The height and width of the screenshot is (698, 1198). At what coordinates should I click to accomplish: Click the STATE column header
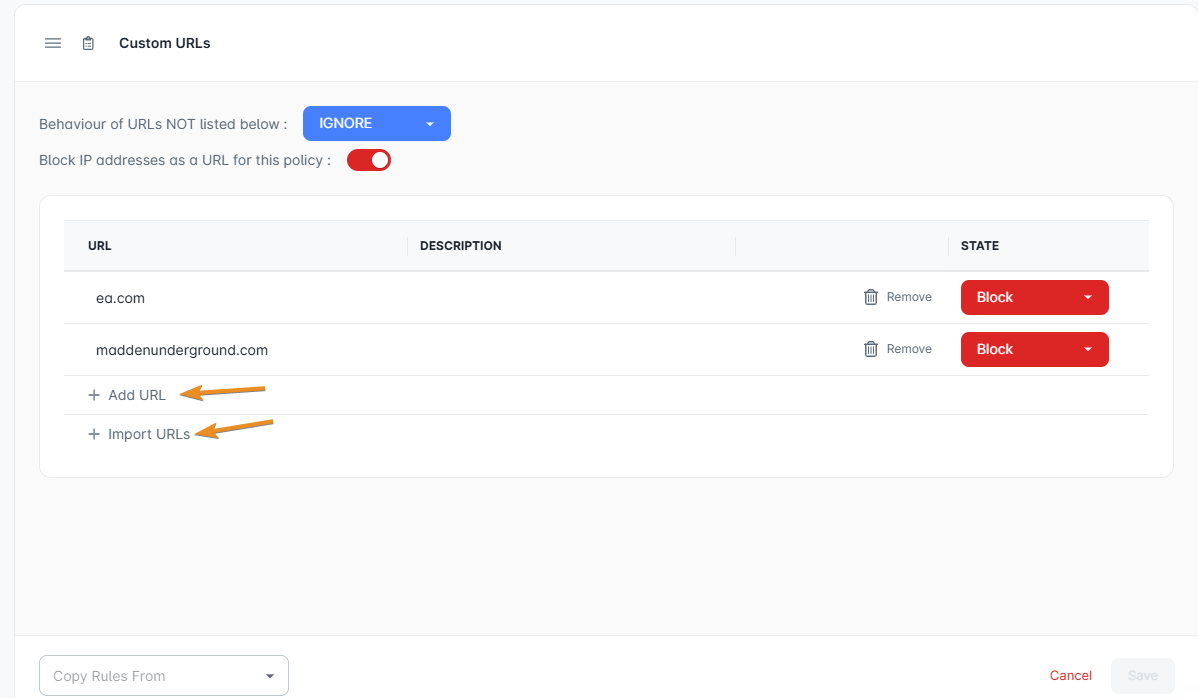click(979, 246)
